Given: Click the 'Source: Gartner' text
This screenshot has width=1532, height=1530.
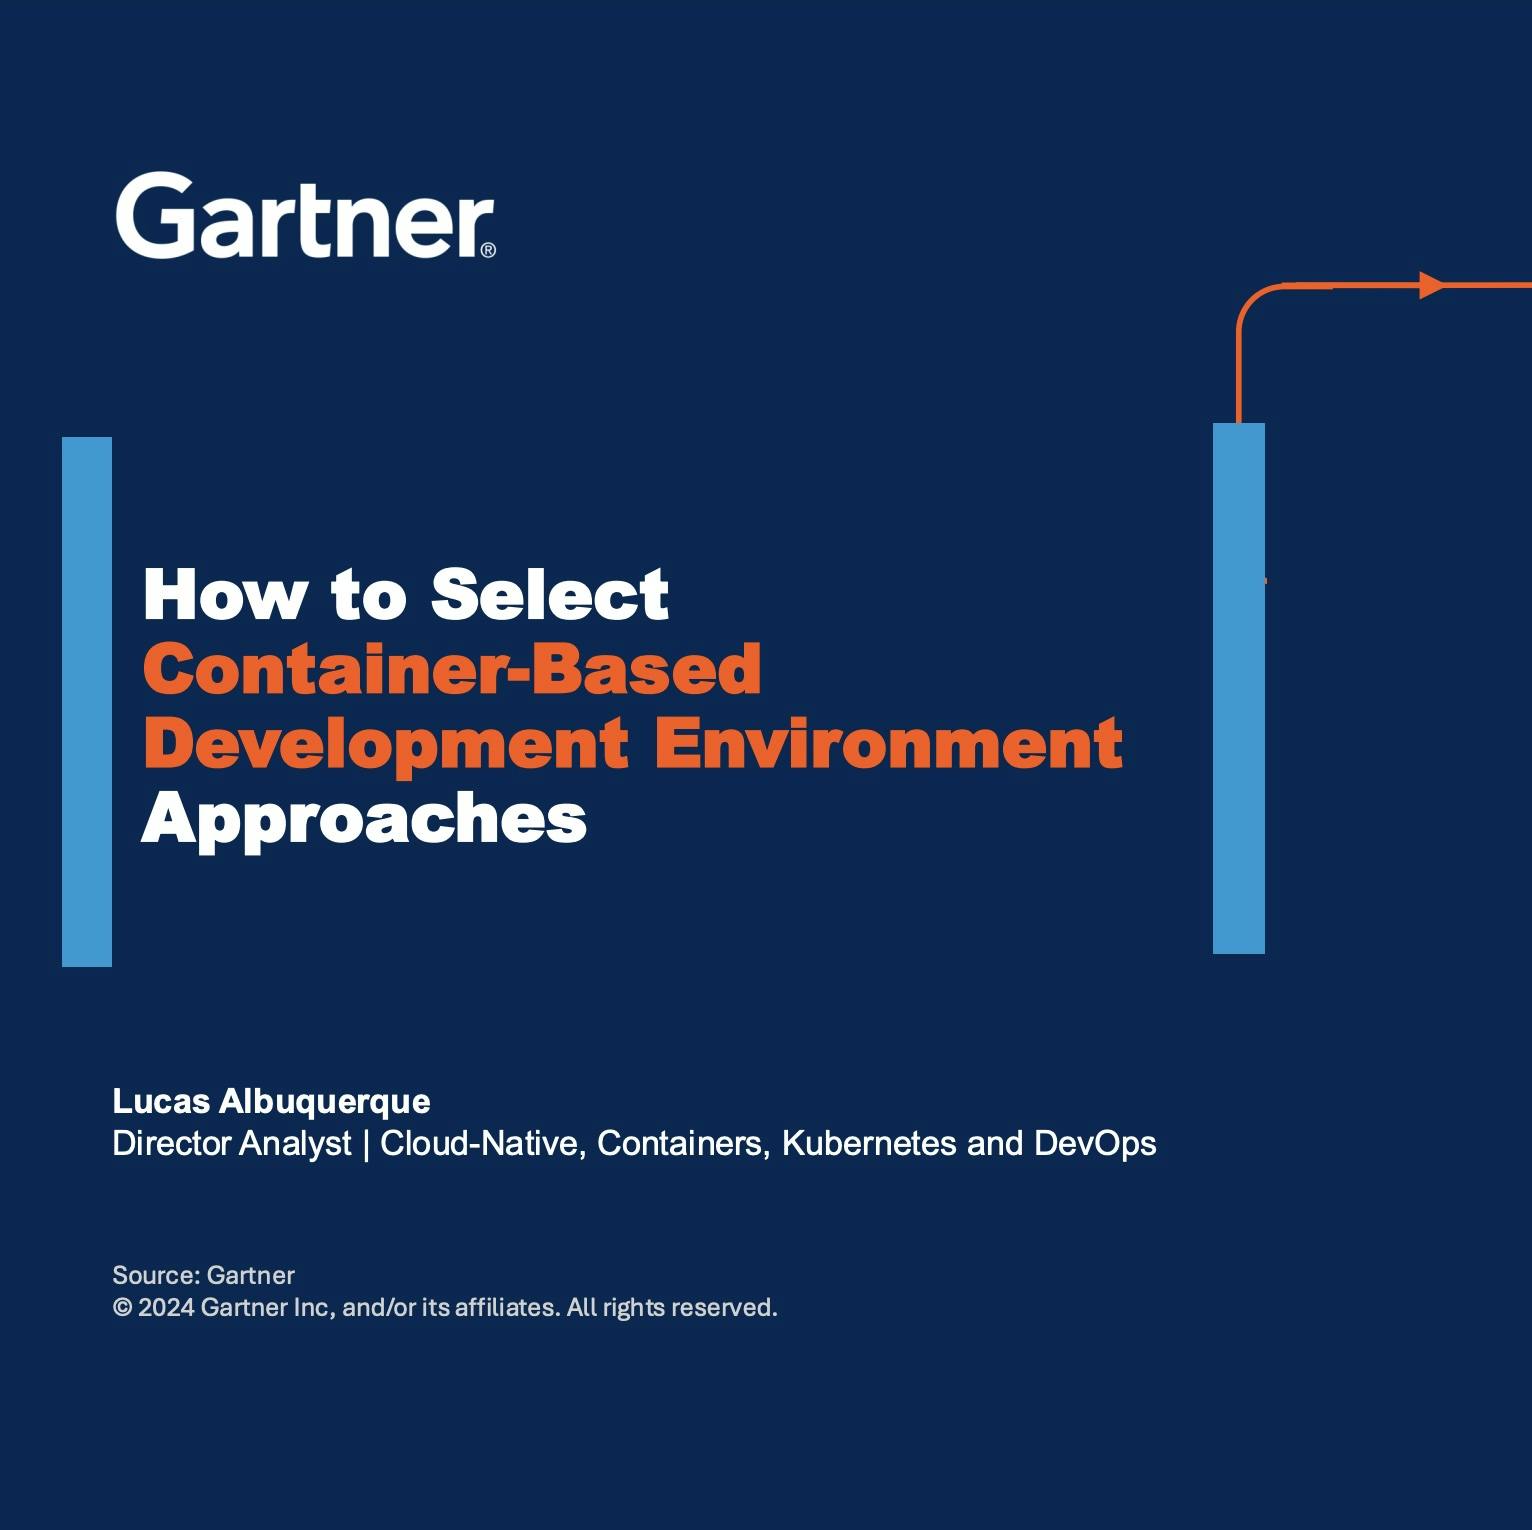Looking at the screenshot, I should click(x=203, y=1275).
